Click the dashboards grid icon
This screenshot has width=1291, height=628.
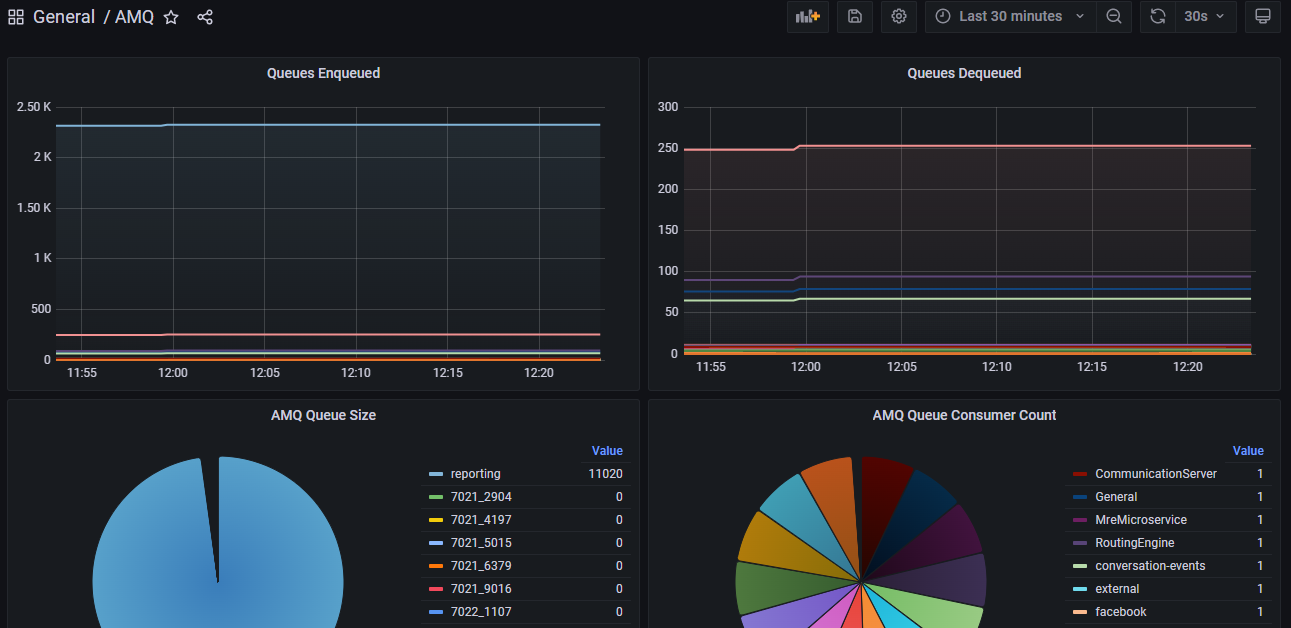coord(16,17)
